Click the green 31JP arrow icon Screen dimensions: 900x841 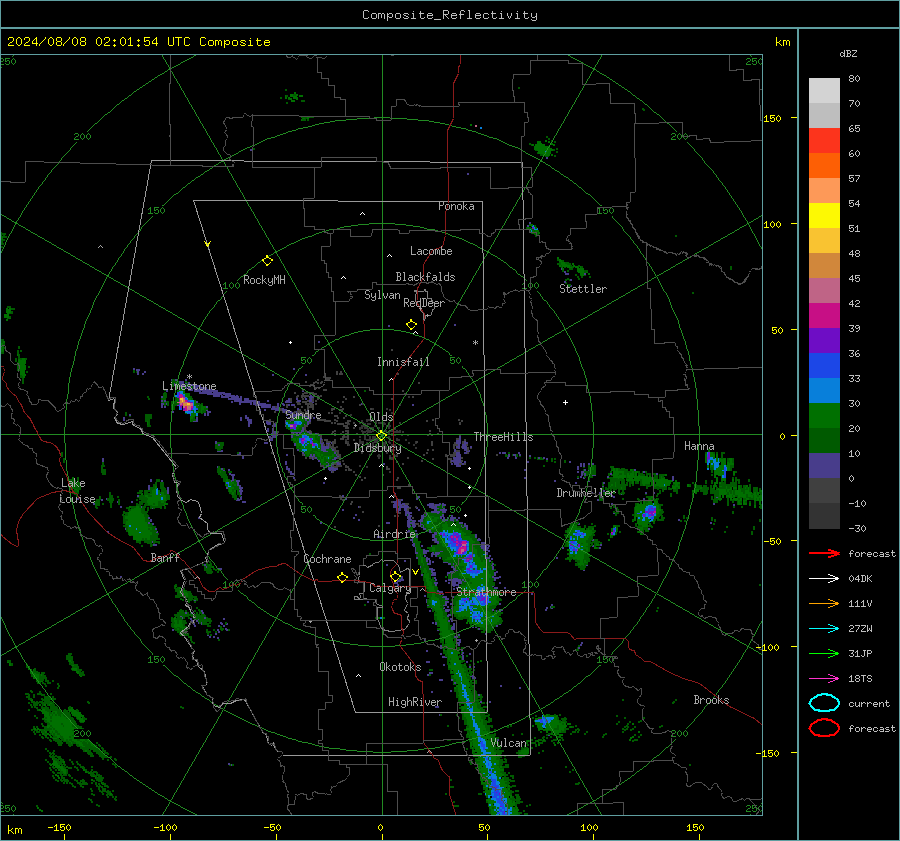[824, 653]
